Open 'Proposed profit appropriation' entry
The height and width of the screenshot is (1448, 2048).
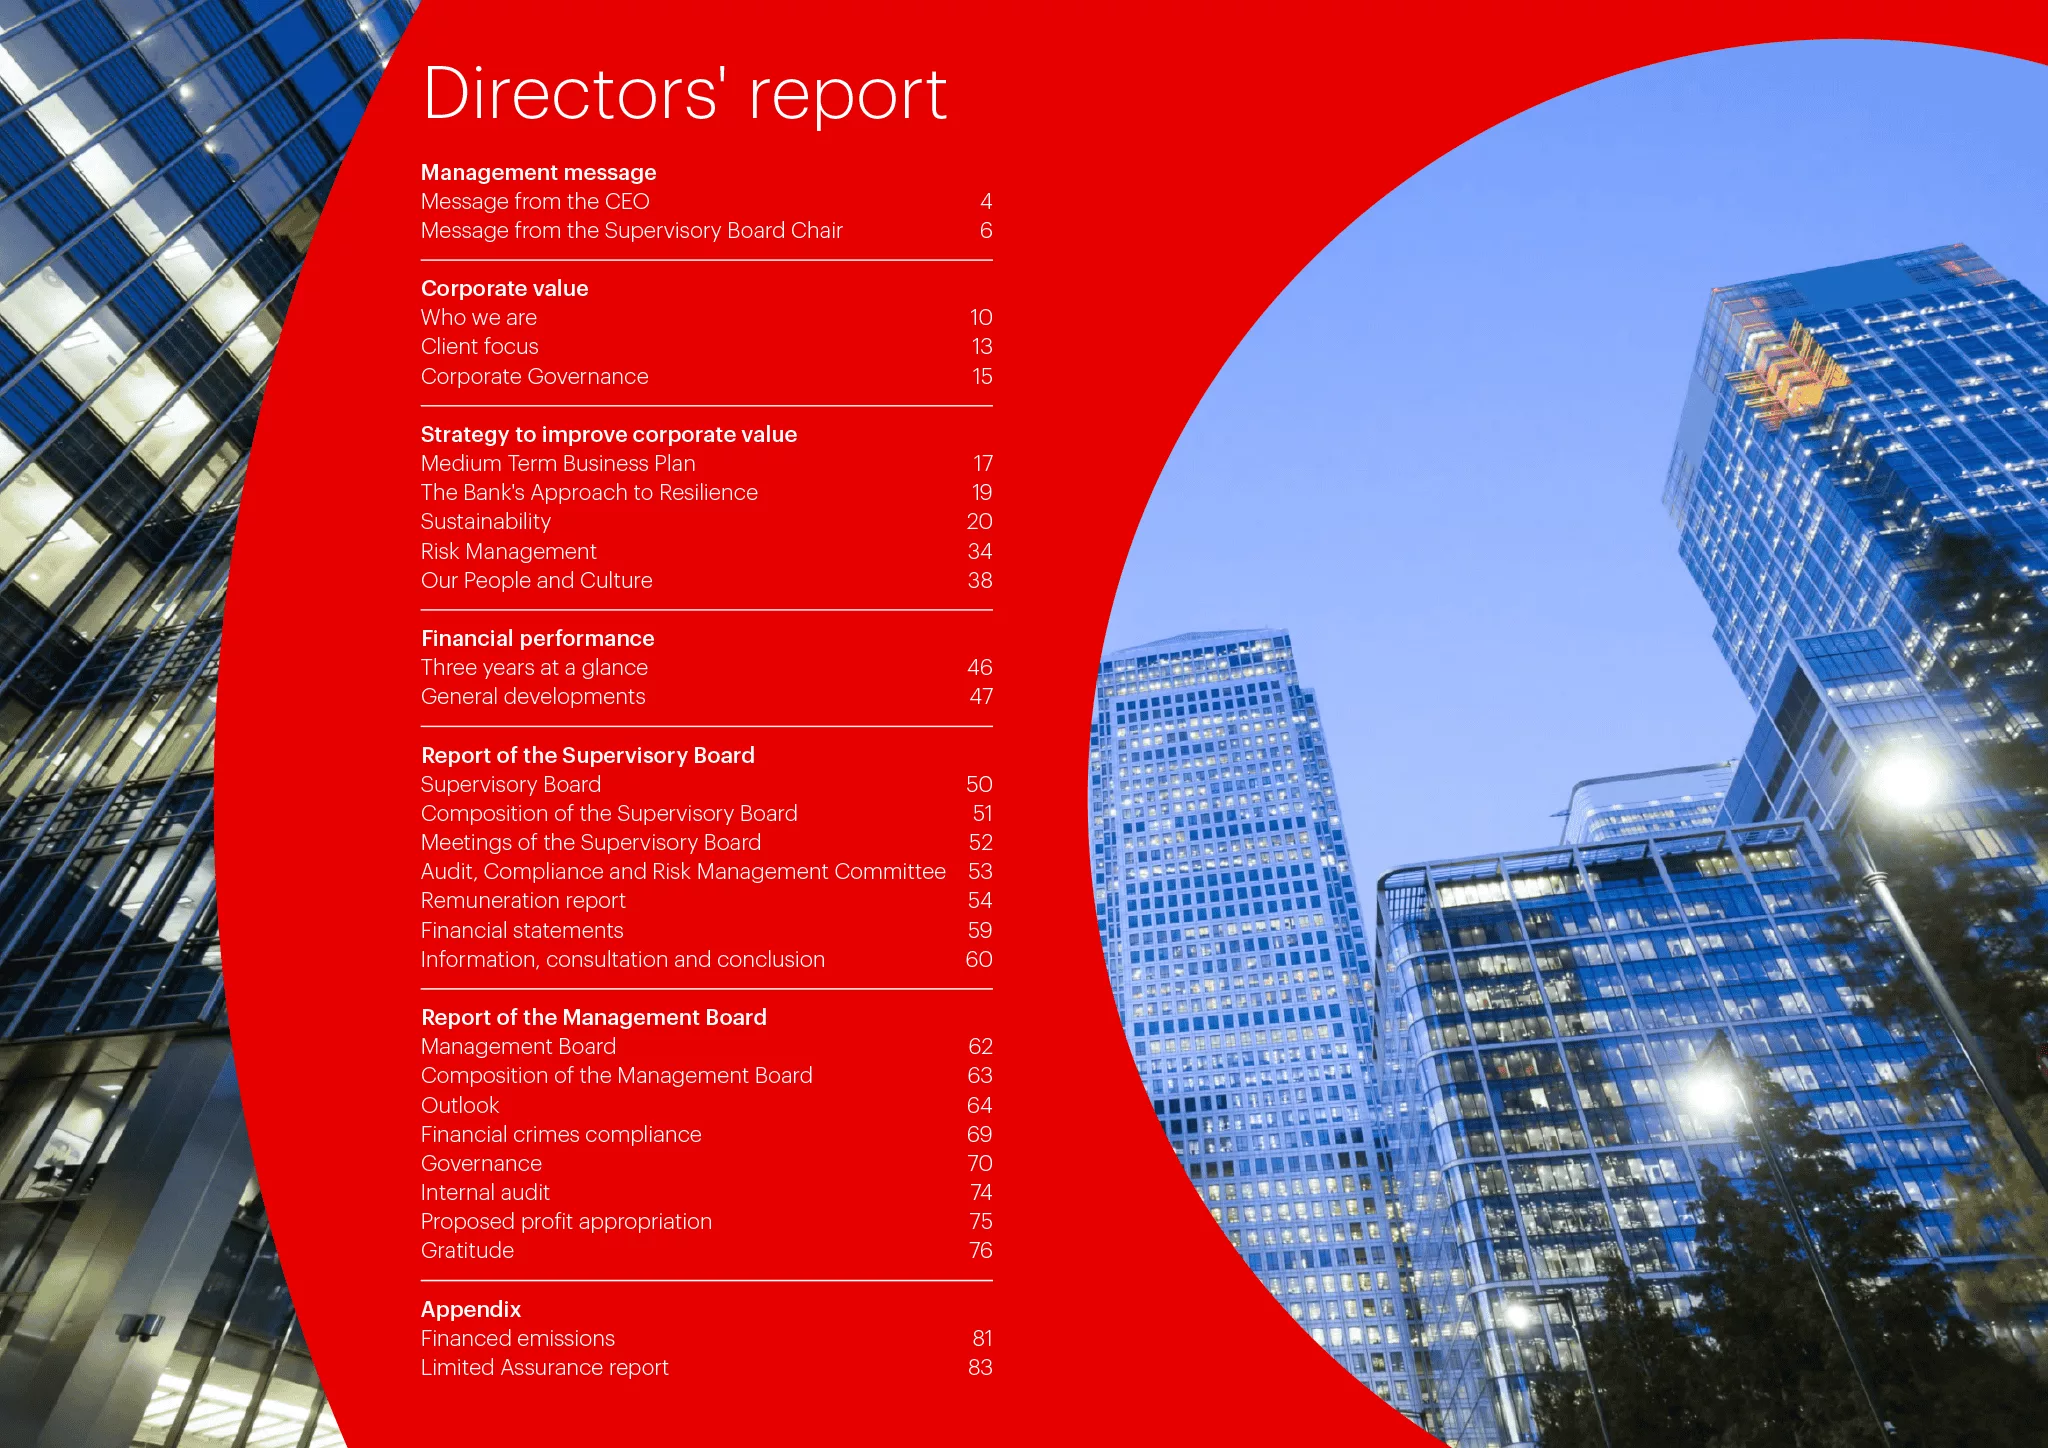(706, 1222)
